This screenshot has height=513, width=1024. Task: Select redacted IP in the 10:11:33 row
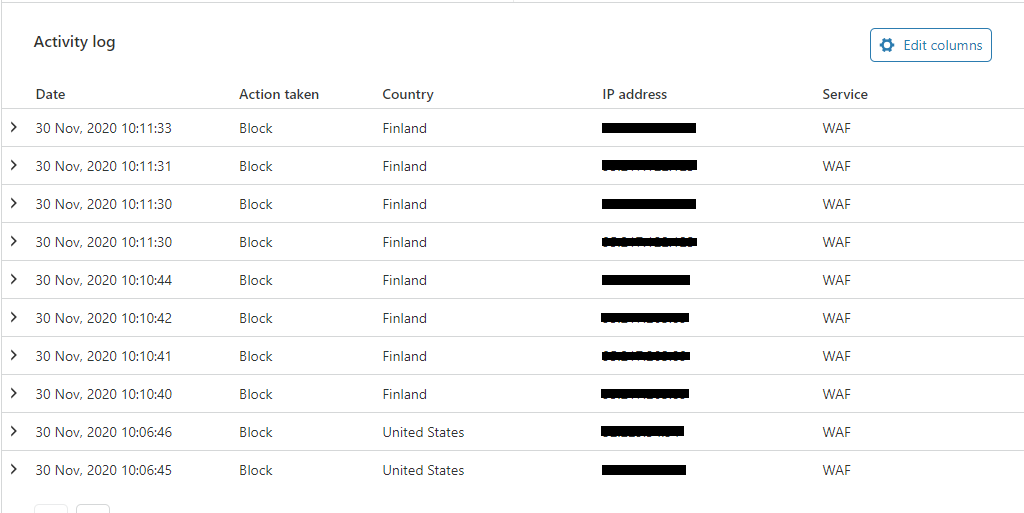[648, 128]
